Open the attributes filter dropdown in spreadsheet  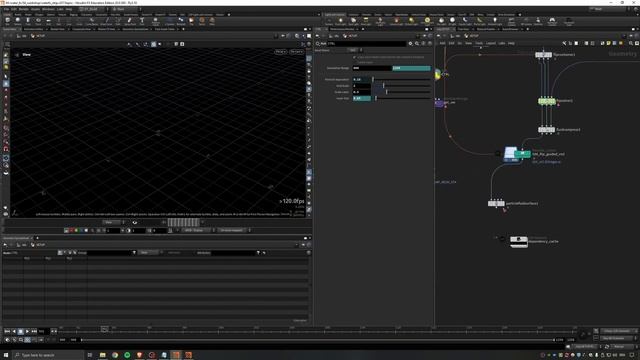pos(258,253)
